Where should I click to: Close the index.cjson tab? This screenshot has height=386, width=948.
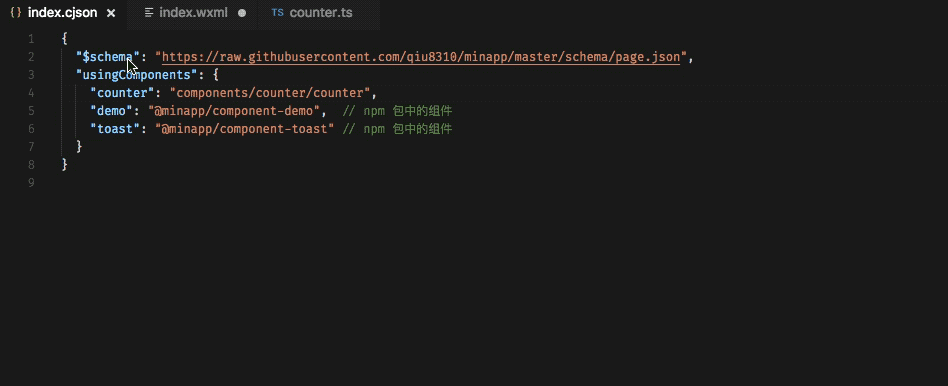[111, 13]
